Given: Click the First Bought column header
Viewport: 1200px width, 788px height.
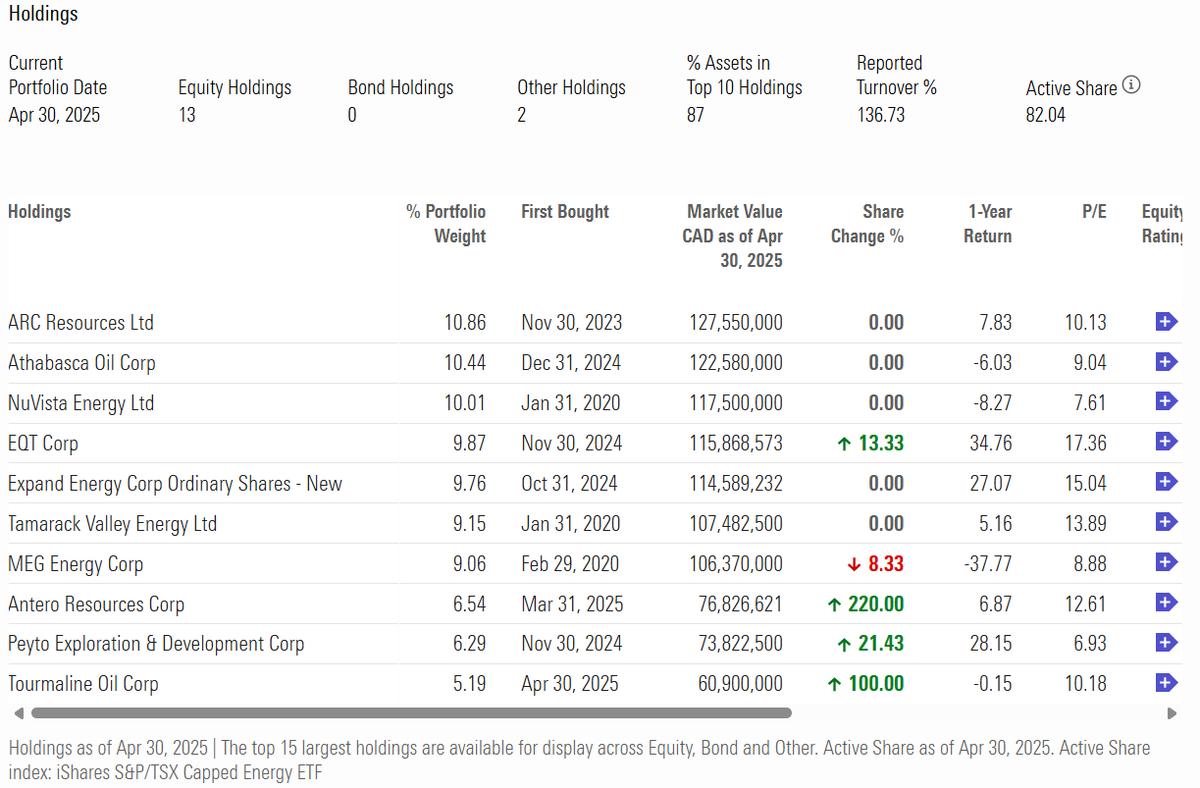Looking at the screenshot, I should click(565, 211).
